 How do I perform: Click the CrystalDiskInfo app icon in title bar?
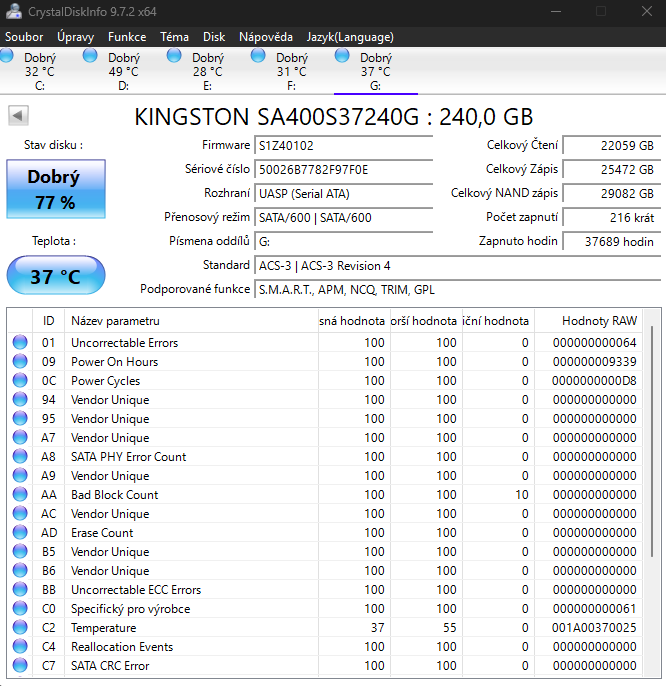tap(13, 11)
